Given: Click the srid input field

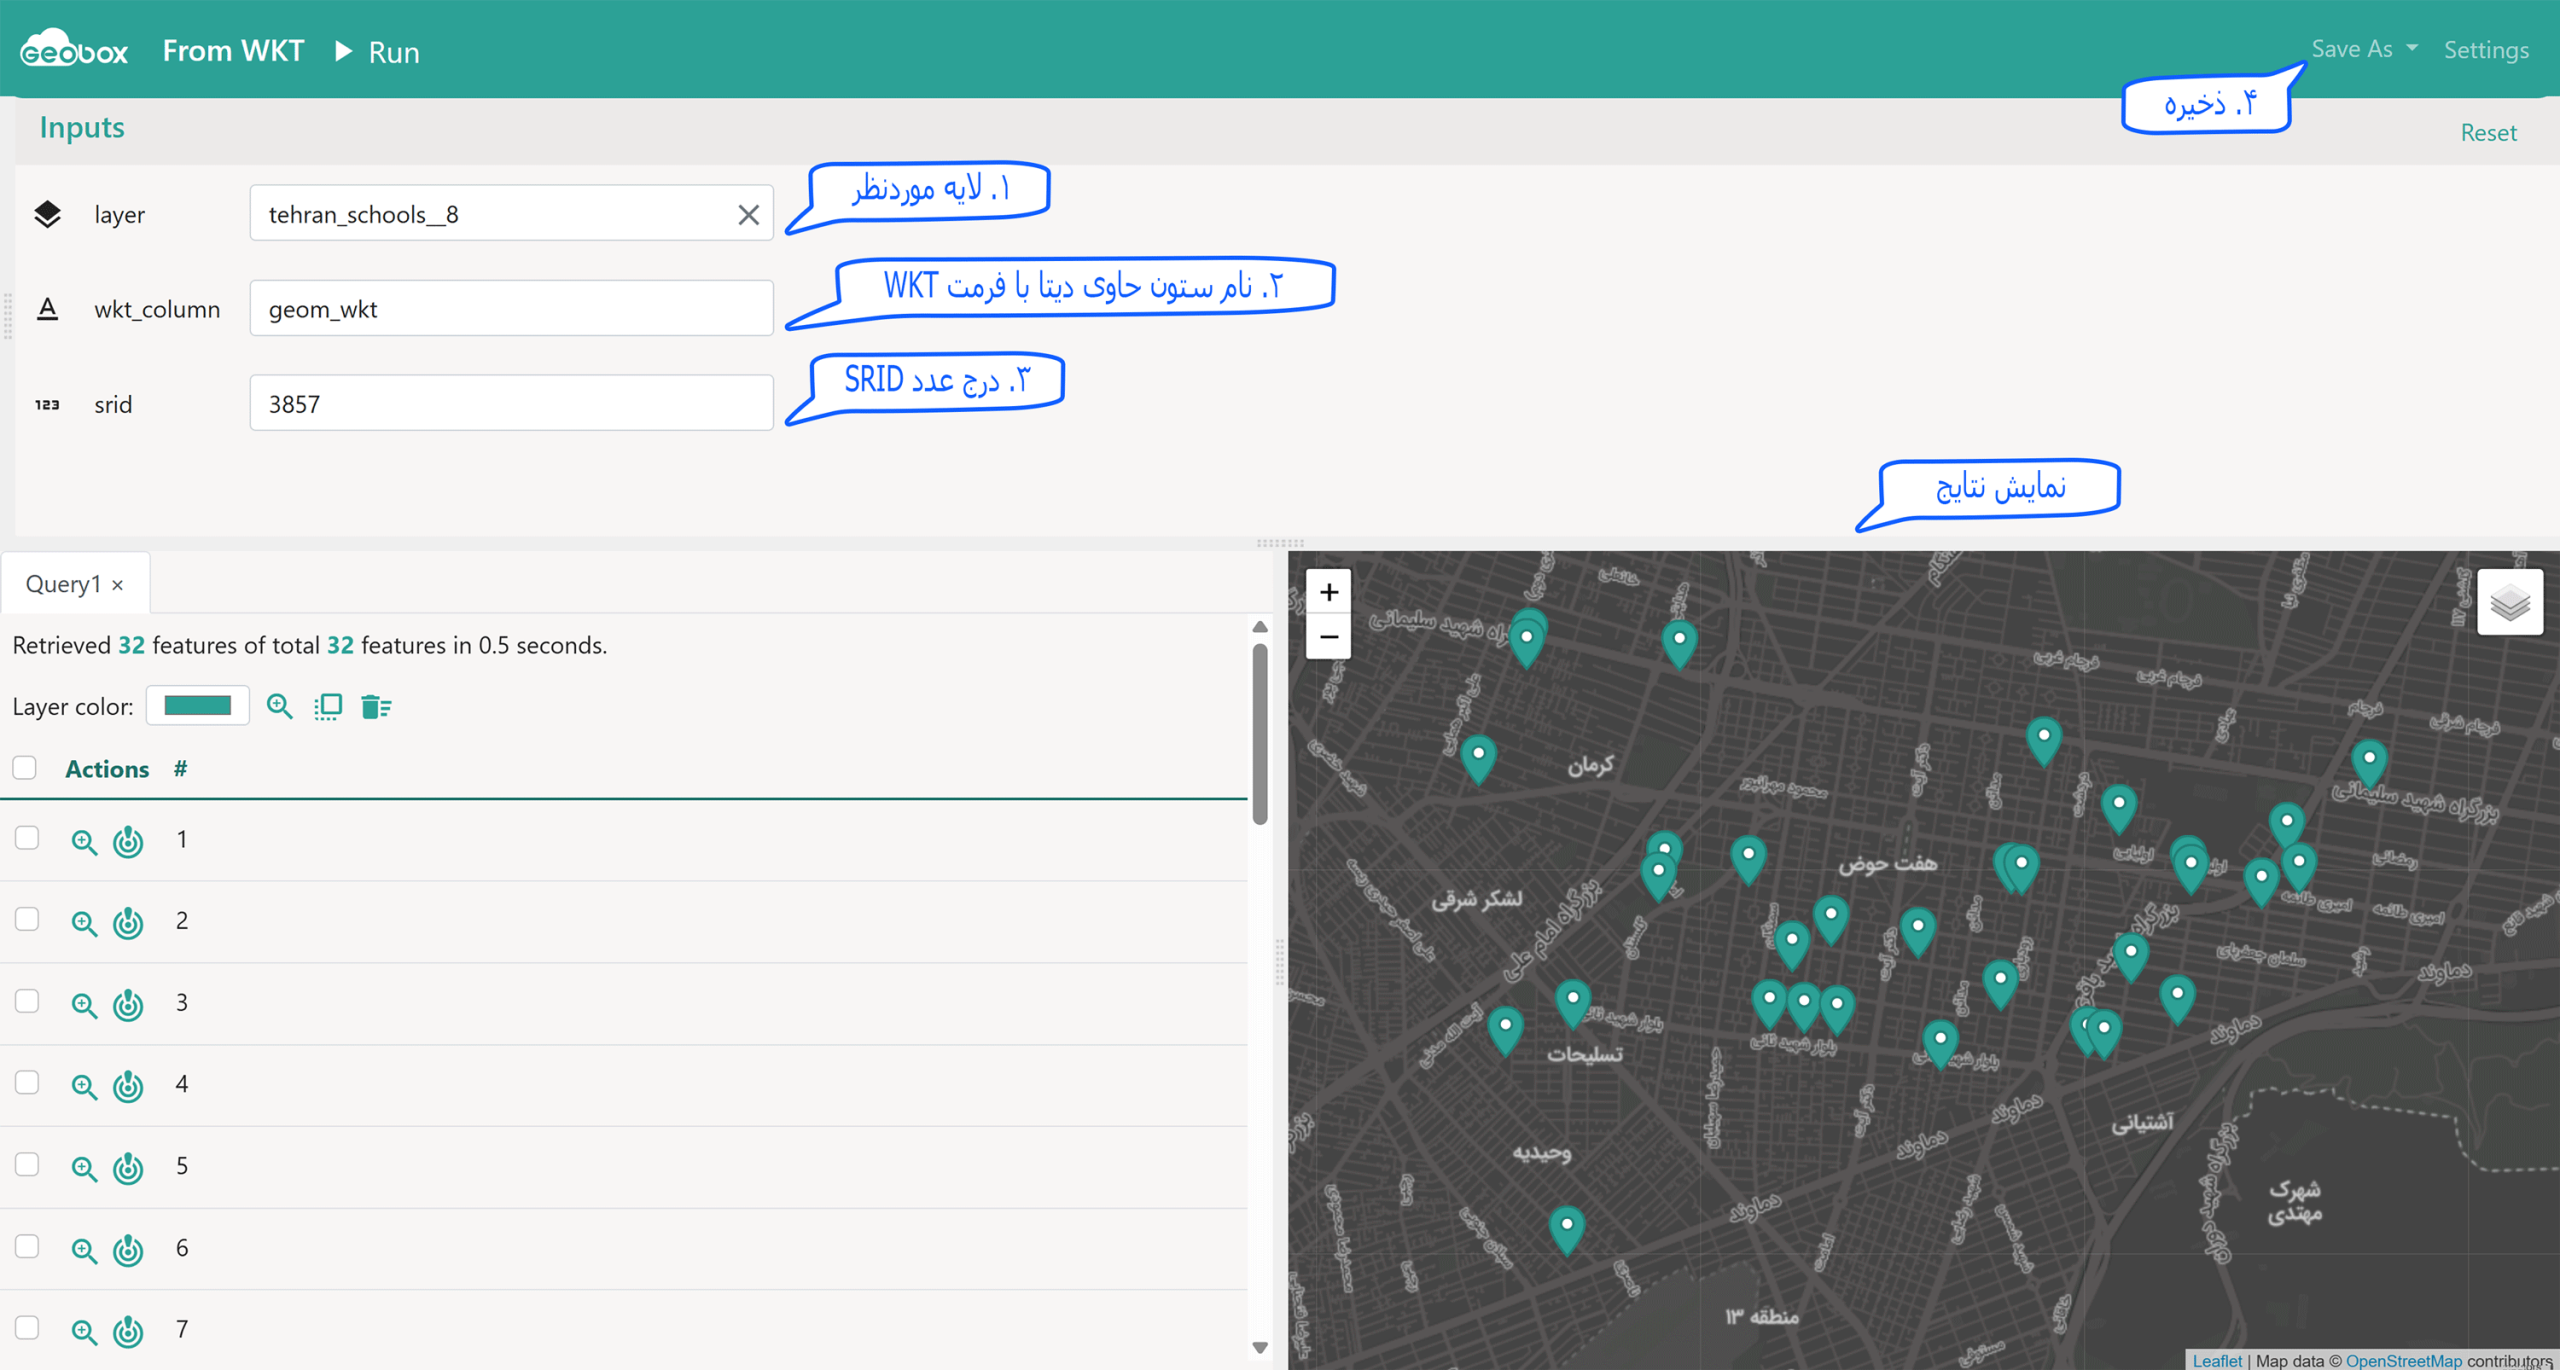Looking at the screenshot, I should coord(511,403).
